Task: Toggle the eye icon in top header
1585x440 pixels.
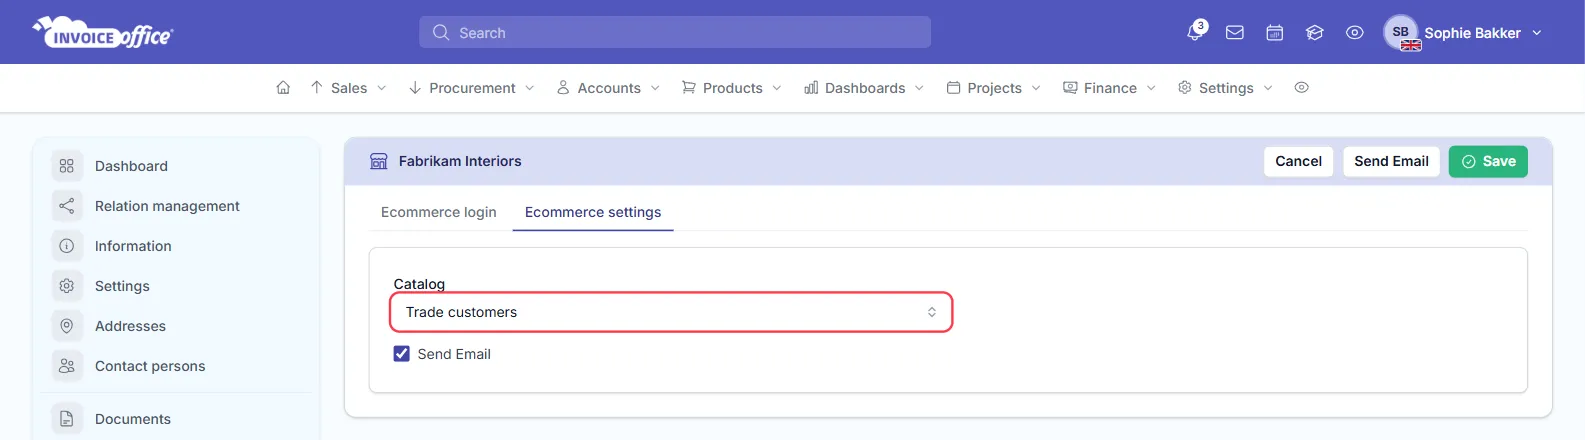Action: pos(1355,33)
